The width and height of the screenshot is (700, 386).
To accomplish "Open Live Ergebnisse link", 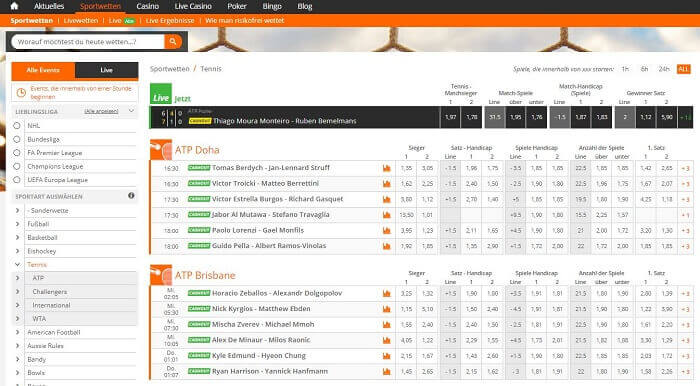I will 170,21.
